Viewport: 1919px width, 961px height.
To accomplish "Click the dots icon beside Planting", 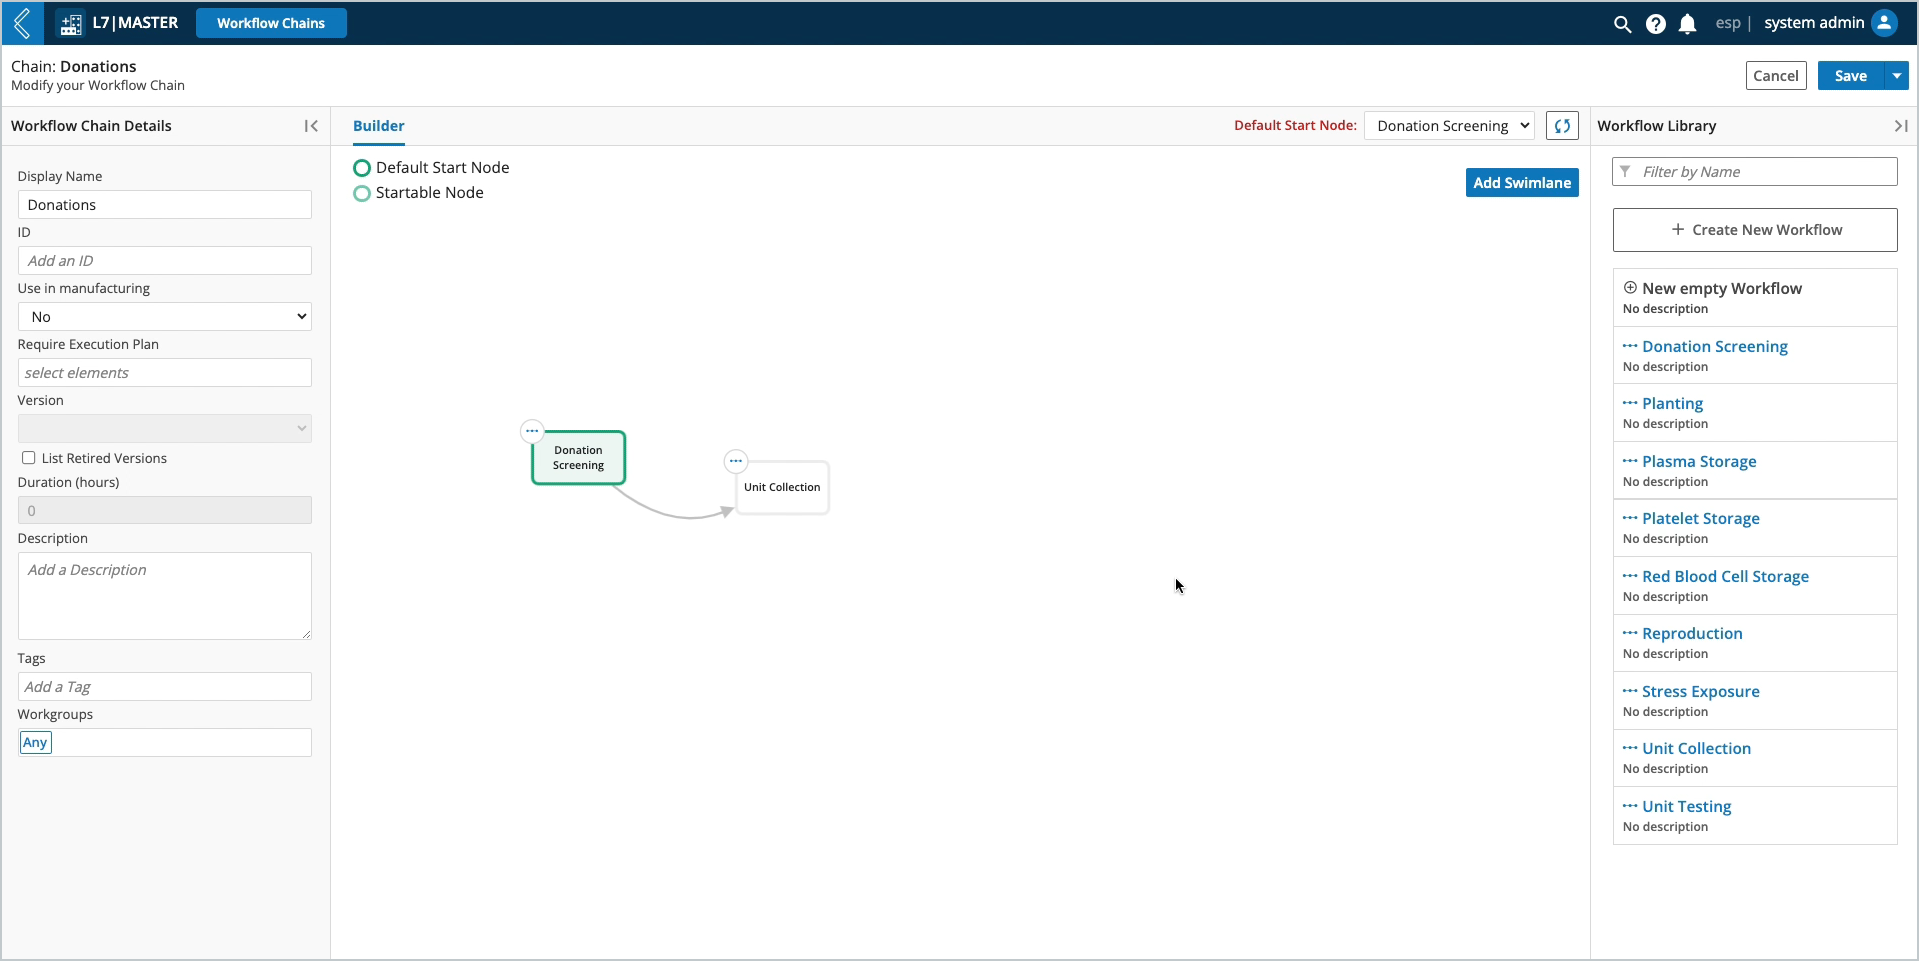I will 1630,403.
